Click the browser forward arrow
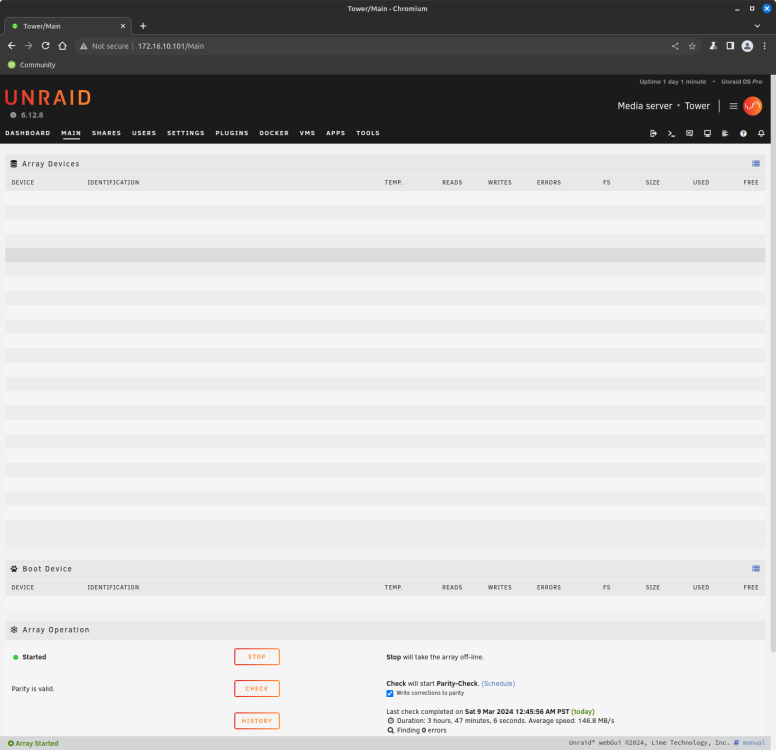 coord(29,46)
